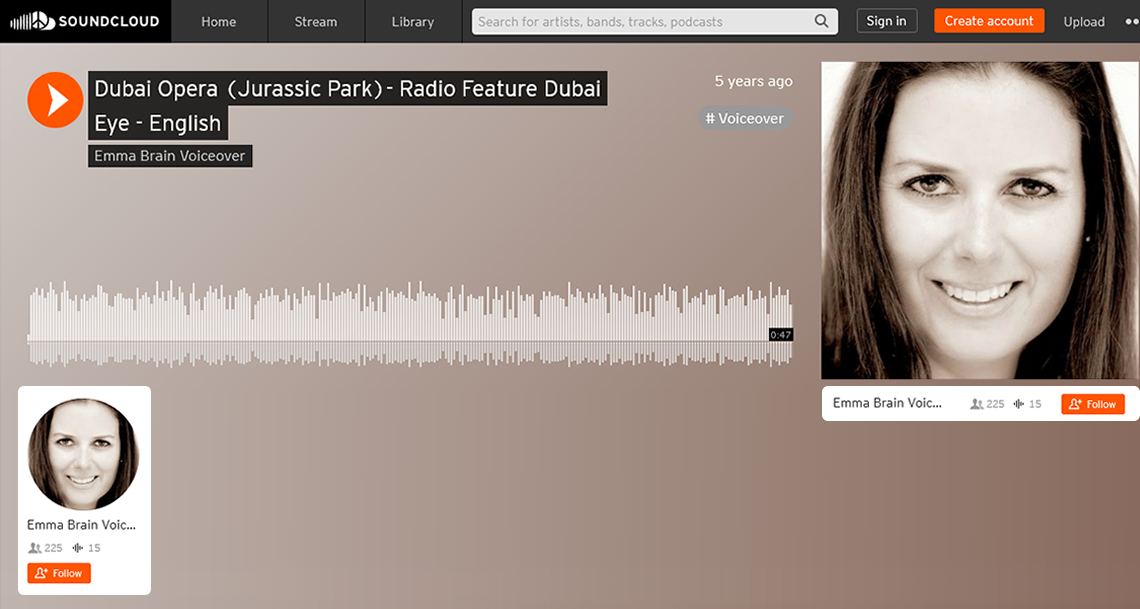Go to the Stream tab
Screen dimensions: 1140x609
[316, 22]
